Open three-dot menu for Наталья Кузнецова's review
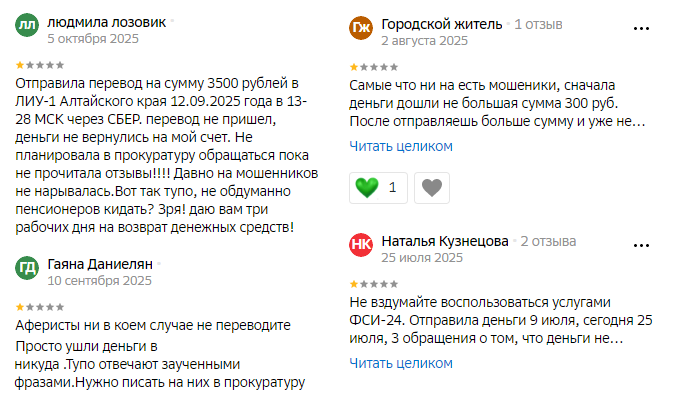The height and width of the screenshot is (404, 673). pyautogui.click(x=641, y=247)
